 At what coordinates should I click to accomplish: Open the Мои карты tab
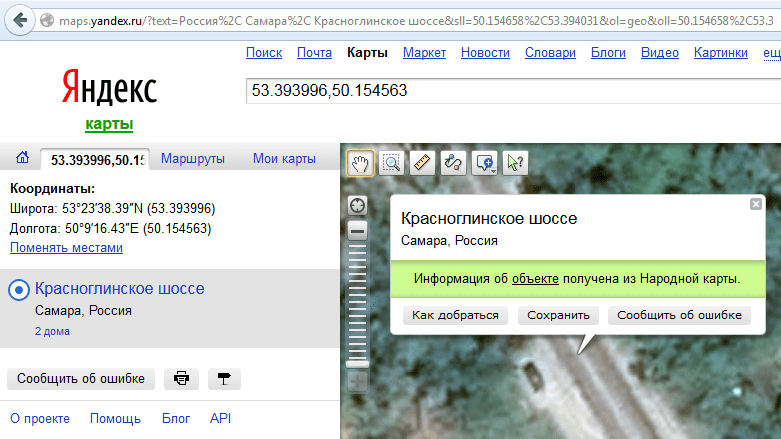tap(284, 158)
